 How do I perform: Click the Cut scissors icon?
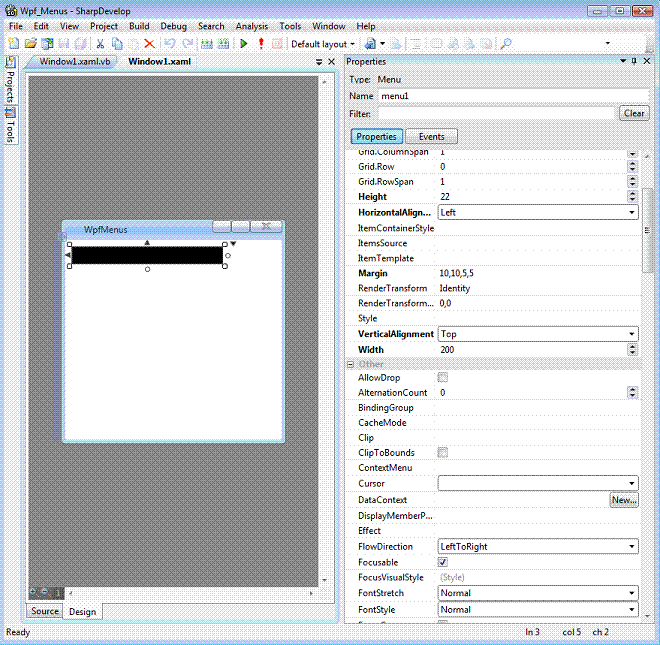tap(101, 44)
